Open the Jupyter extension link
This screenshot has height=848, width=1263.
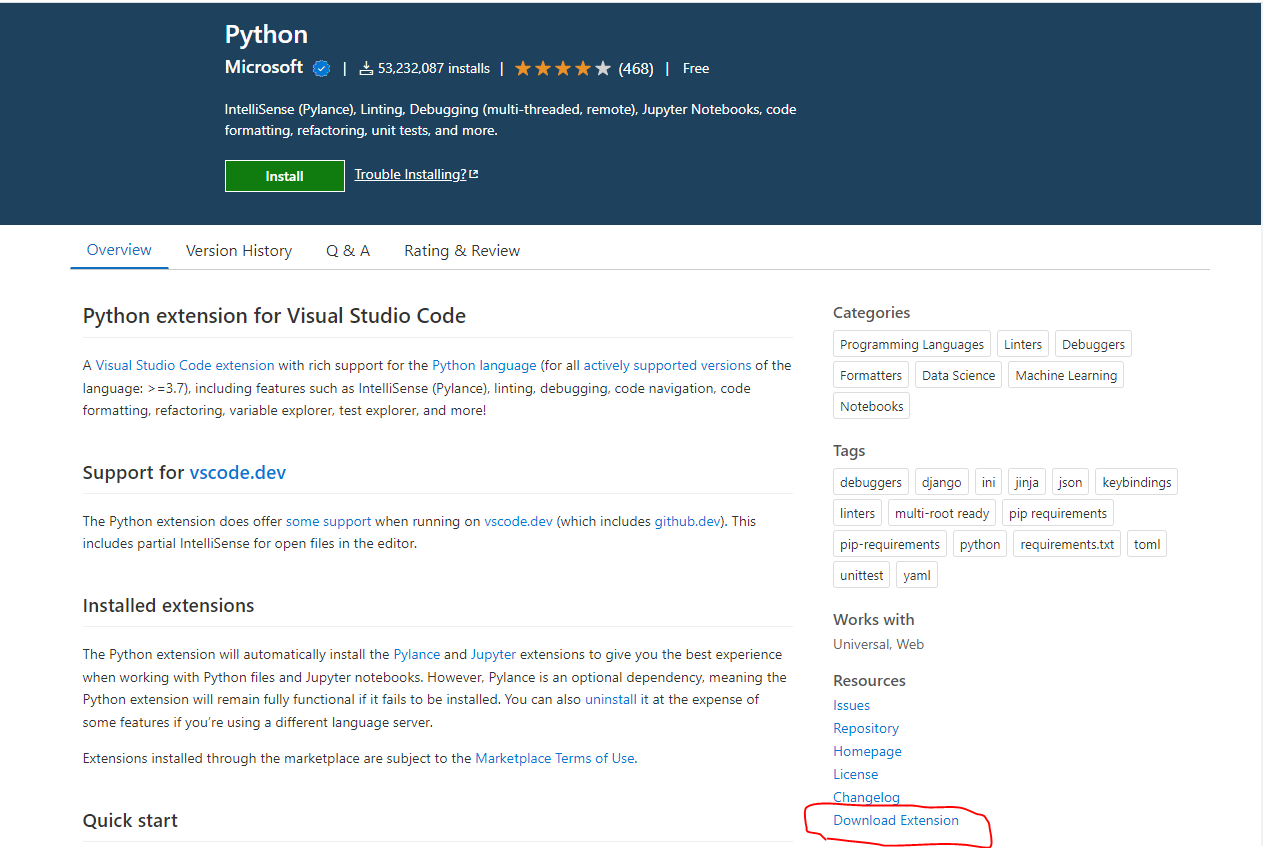[494, 654]
